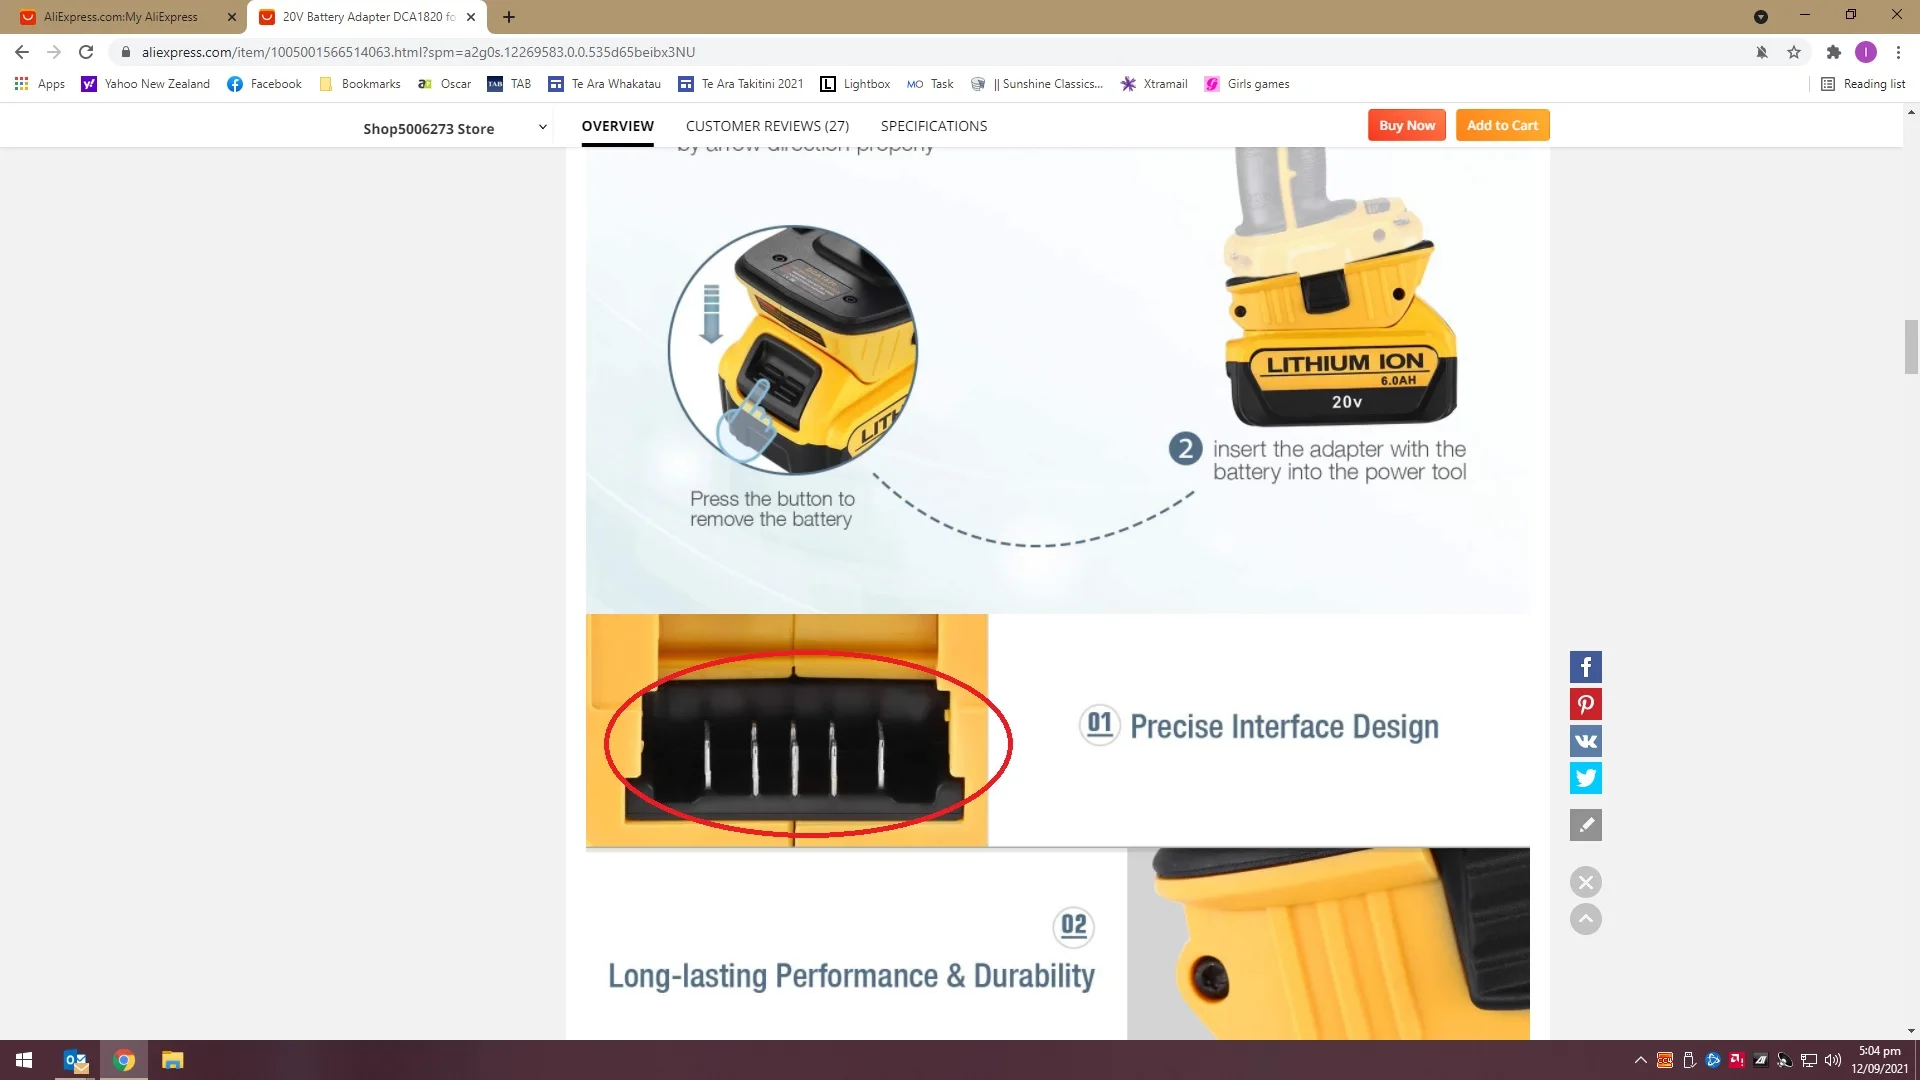Click the page vertical scrollbar thumb
The height and width of the screenshot is (1080, 1920).
1911,346
